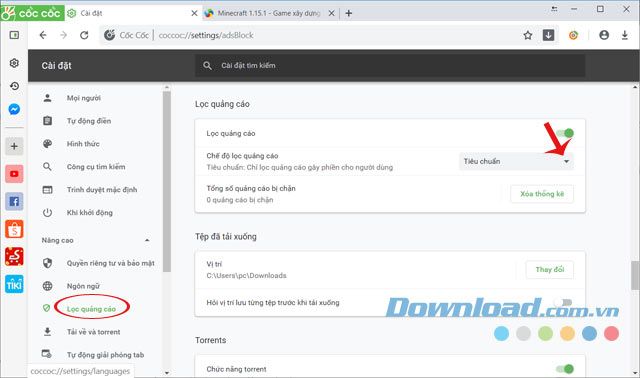Open the Tiêu chuẩn filter mode dropdown
This screenshot has height=378, width=640.
coord(516,161)
